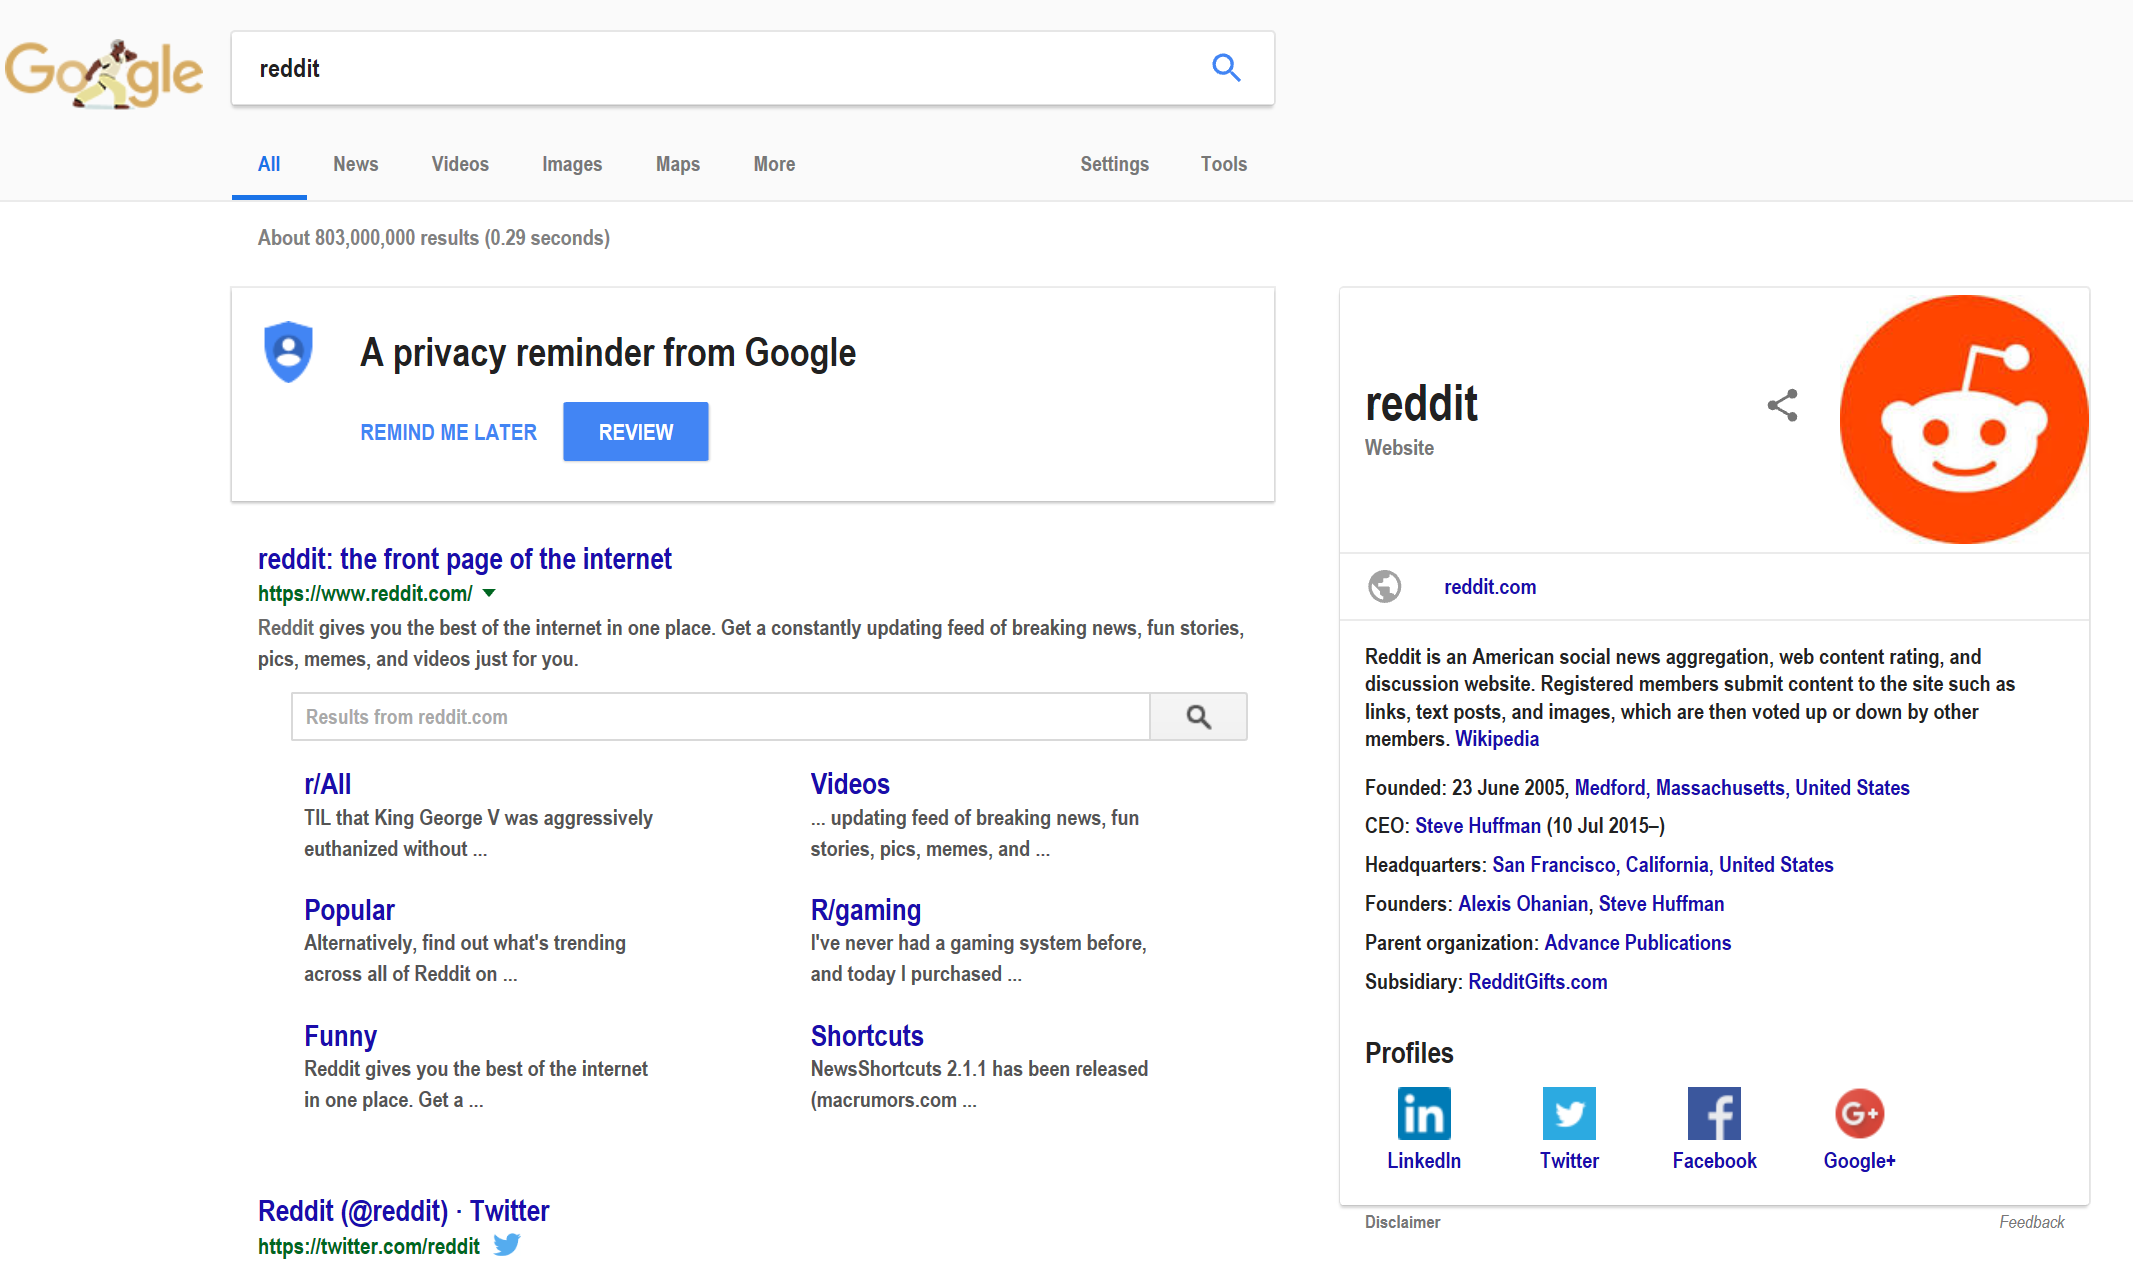
Task: Open Reddit's LinkedIn profile icon
Action: (1423, 1113)
